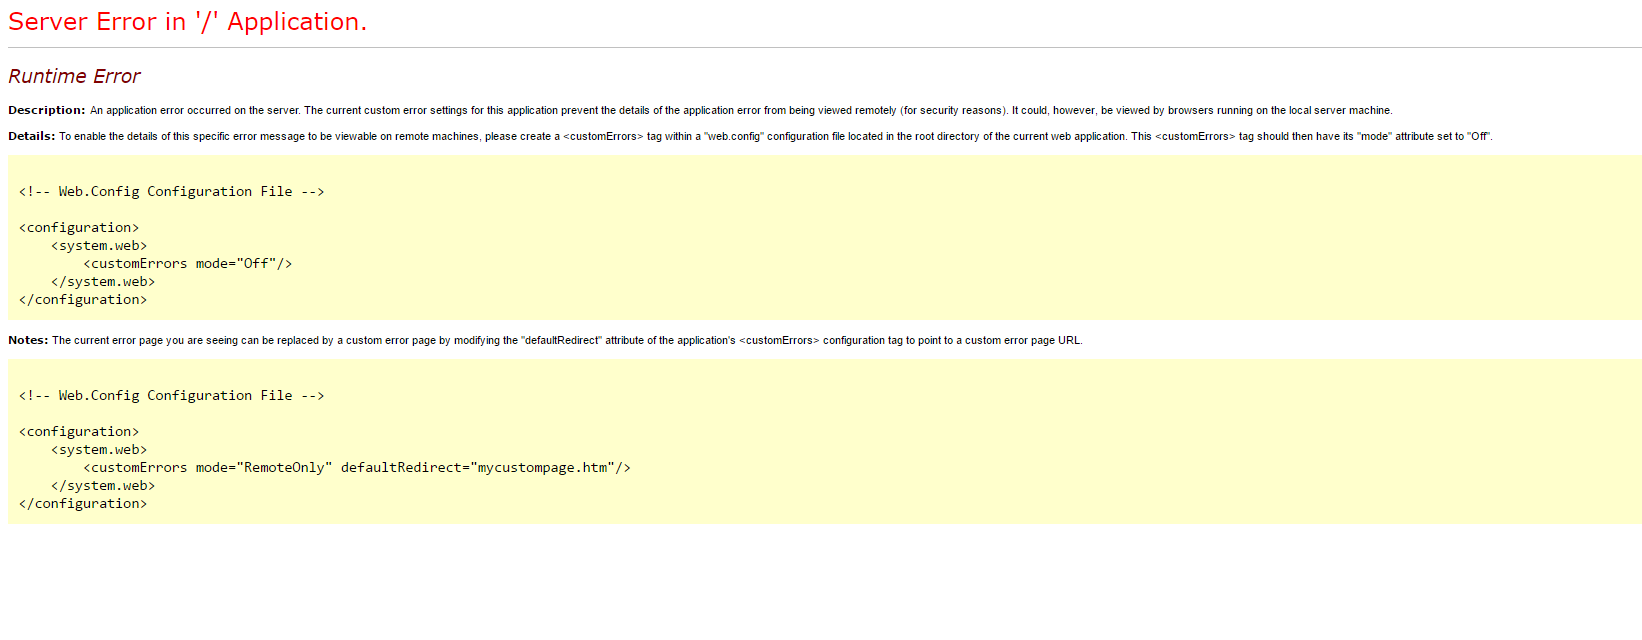Screen dimensions: 1642x640
Task: Click the bold "Details:" label
Action: coord(32,136)
